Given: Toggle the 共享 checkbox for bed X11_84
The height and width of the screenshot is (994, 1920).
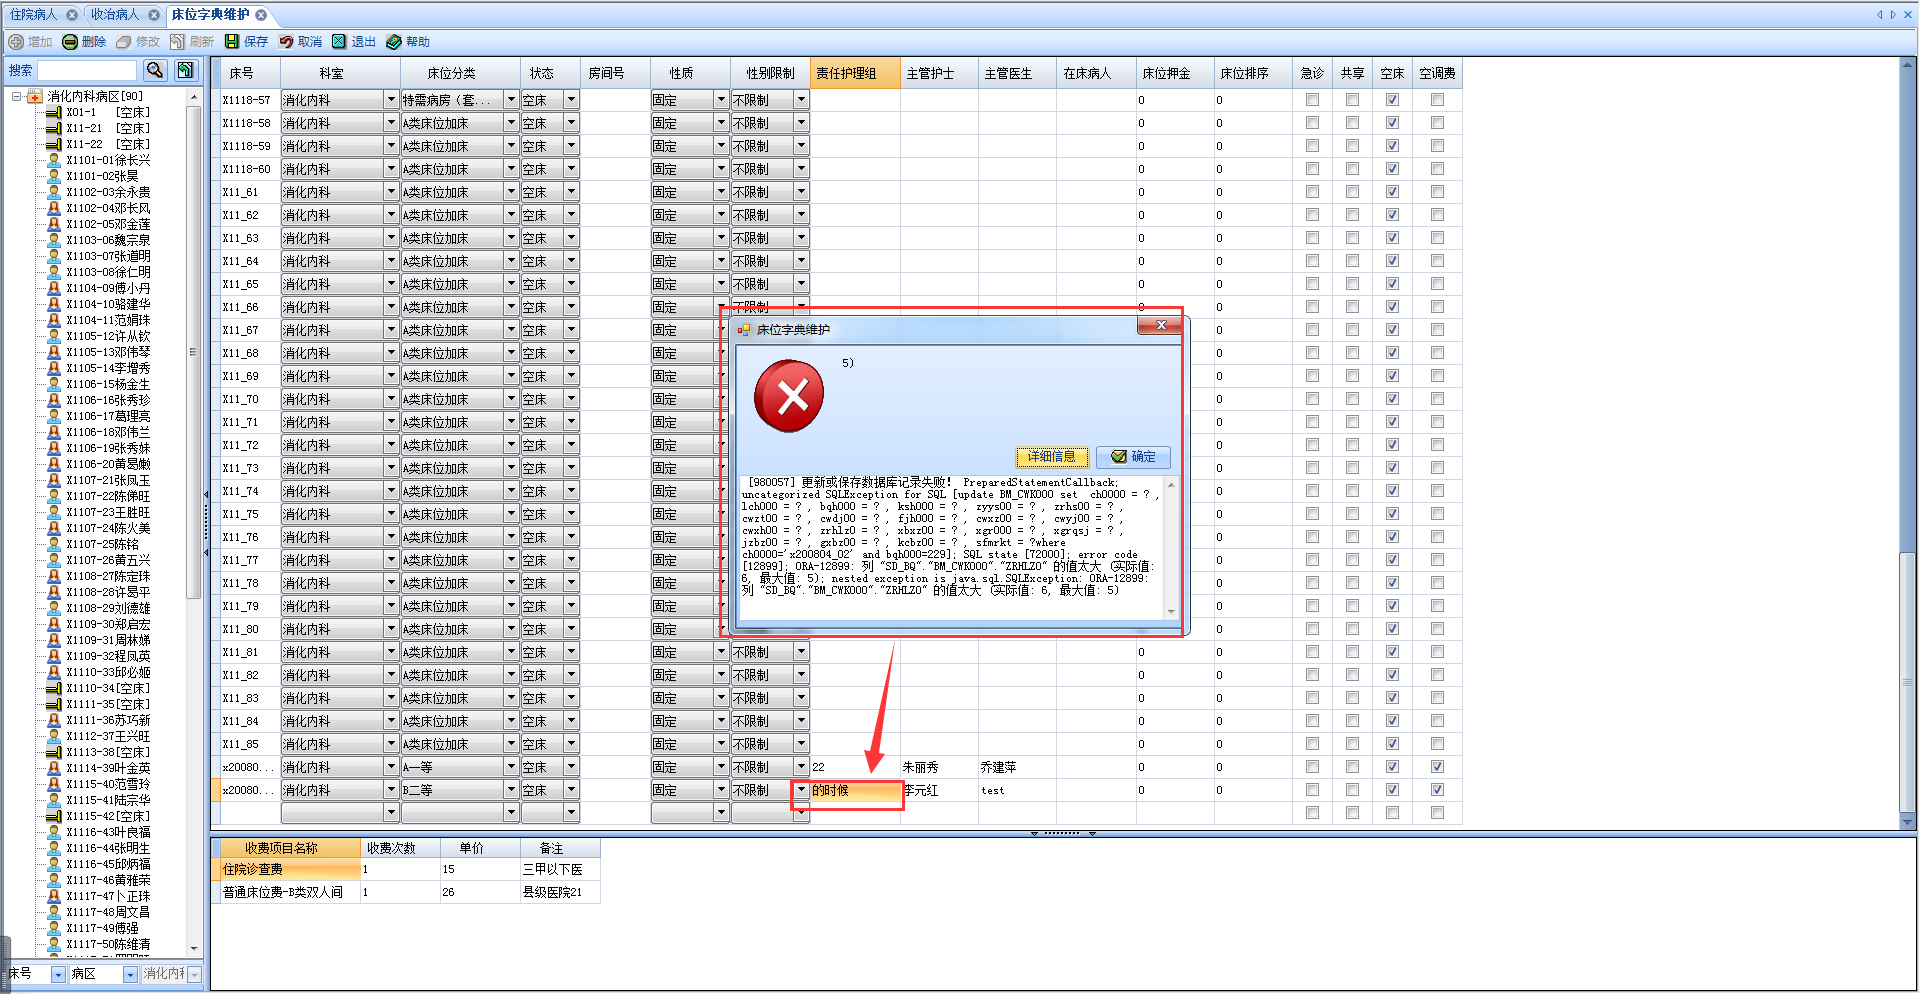Looking at the screenshot, I should 1352,721.
